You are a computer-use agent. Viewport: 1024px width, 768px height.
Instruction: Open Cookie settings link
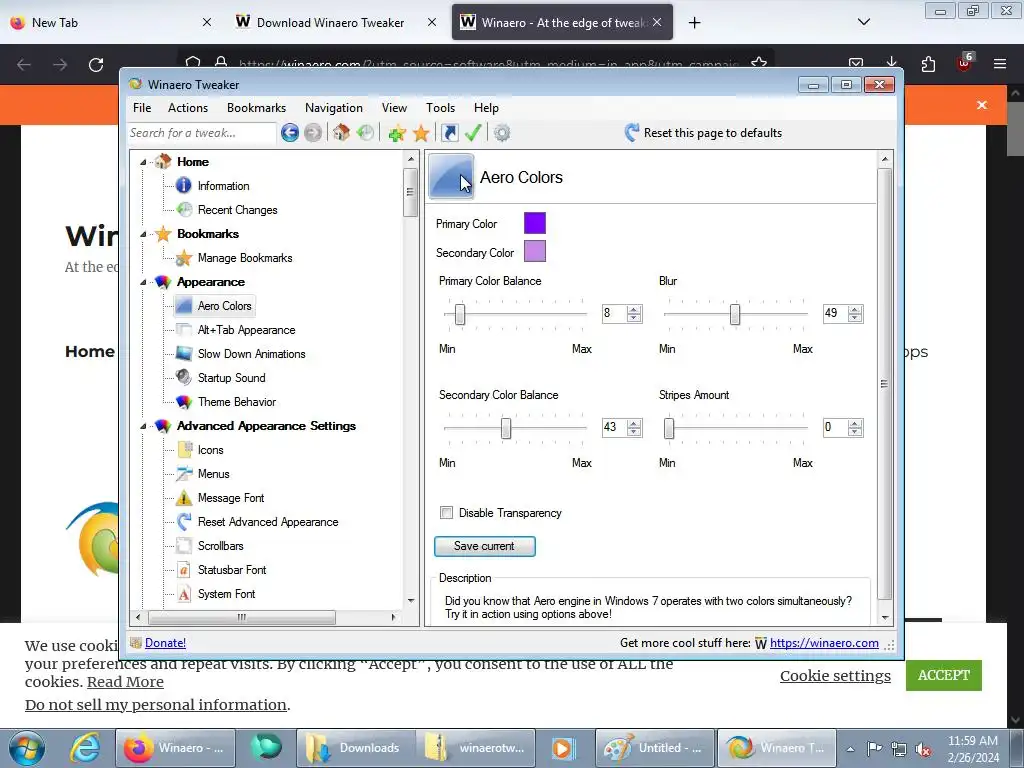pyautogui.click(x=835, y=675)
